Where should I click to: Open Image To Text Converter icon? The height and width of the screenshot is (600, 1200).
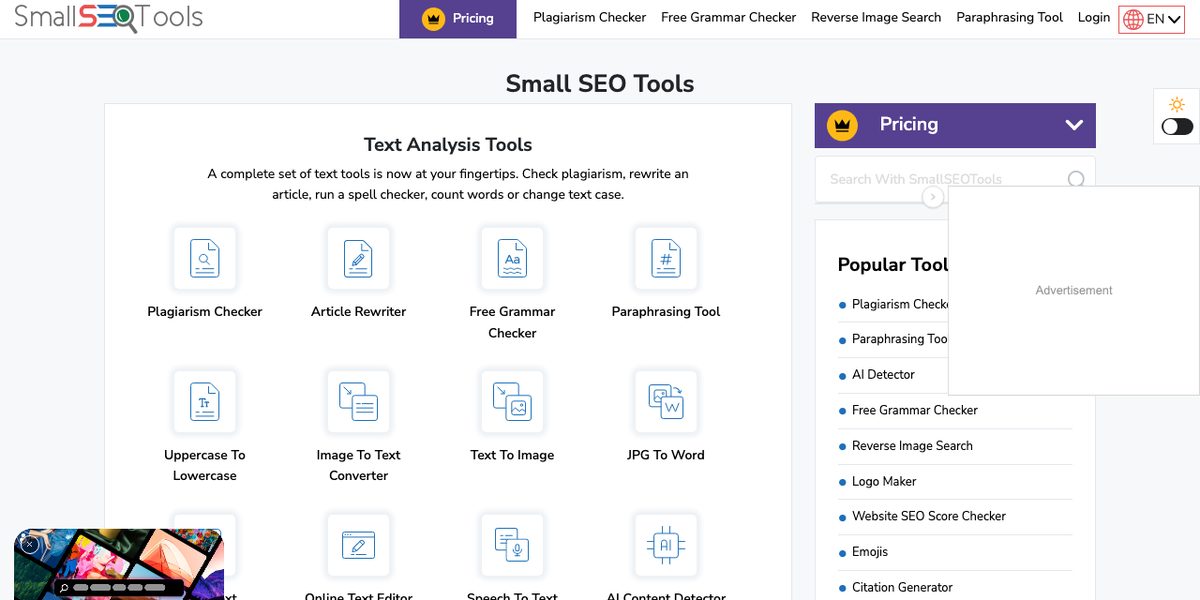[359, 402]
